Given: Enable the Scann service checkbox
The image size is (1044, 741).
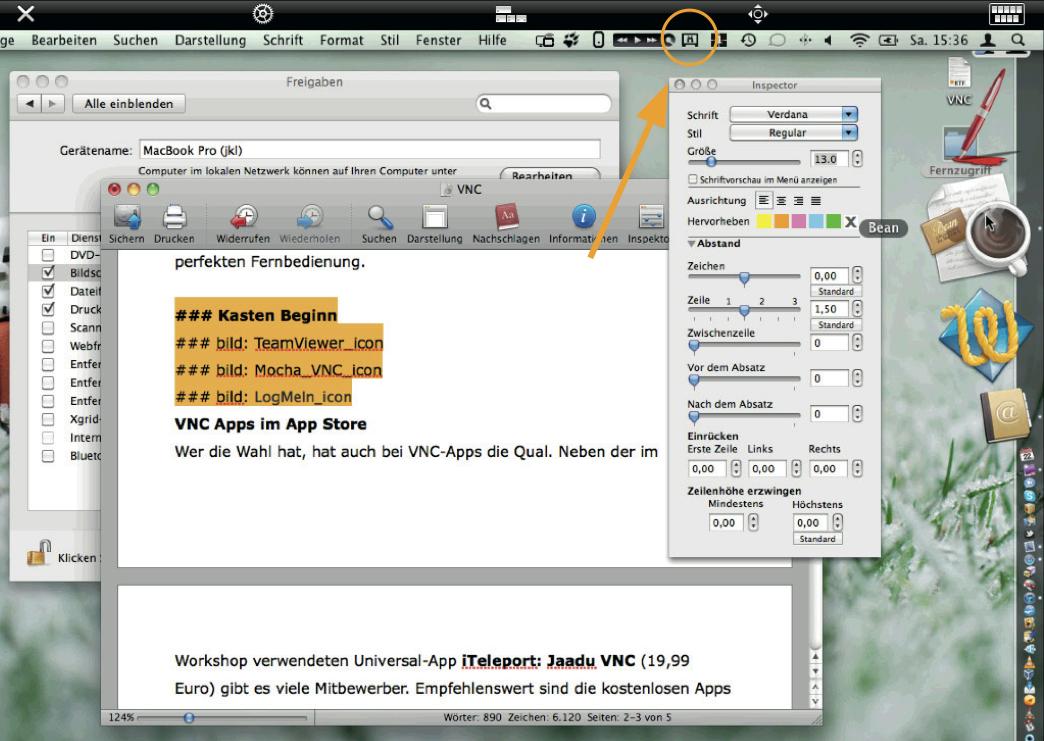Looking at the screenshot, I should [x=48, y=328].
